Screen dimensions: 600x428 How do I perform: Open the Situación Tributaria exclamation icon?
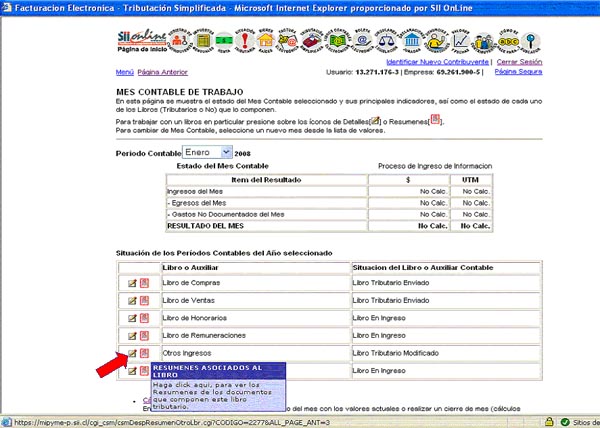pyautogui.click(x=245, y=41)
